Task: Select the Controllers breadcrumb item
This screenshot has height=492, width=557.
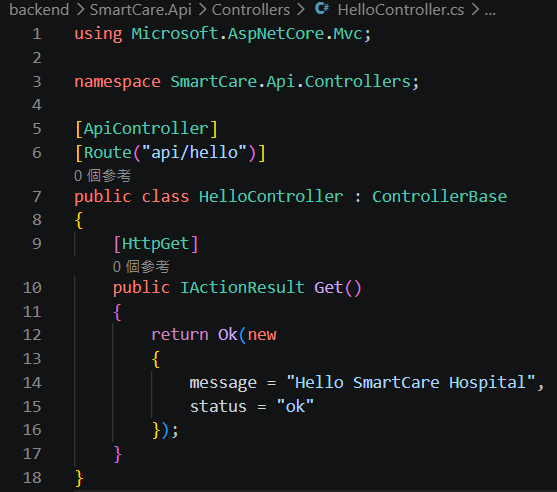Action: coord(251,10)
